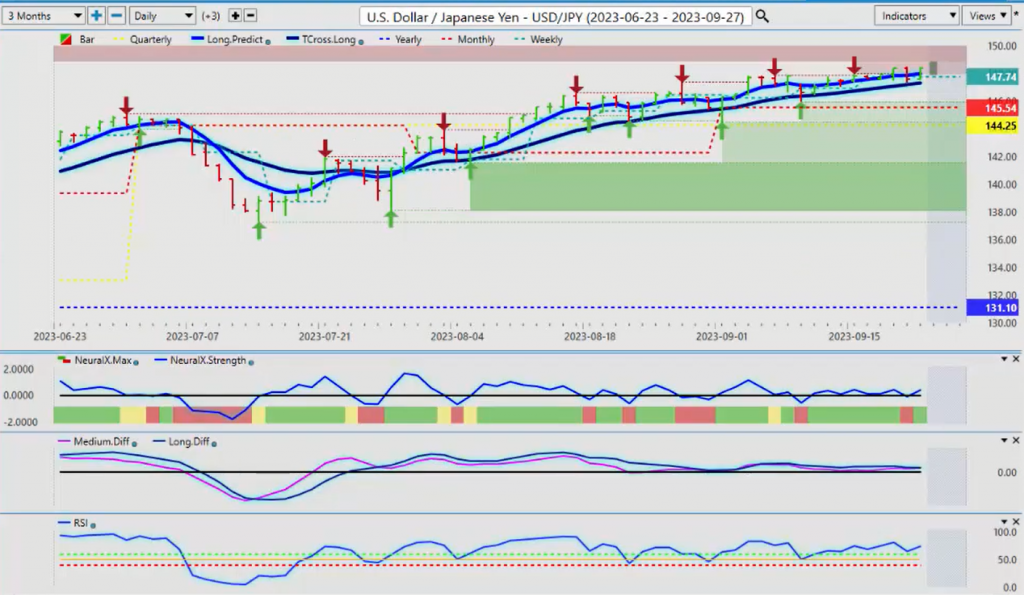Click the settings dot next to NeuralX.Max
The width and height of the screenshot is (1024, 595).
[x=136, y=362]
